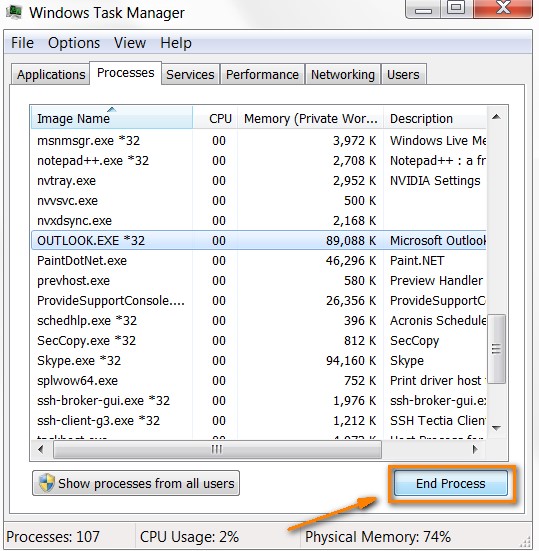This screenshot has width=539, height=551.
Task: Select the nvtray.exe process row
Action: (259, 181)
